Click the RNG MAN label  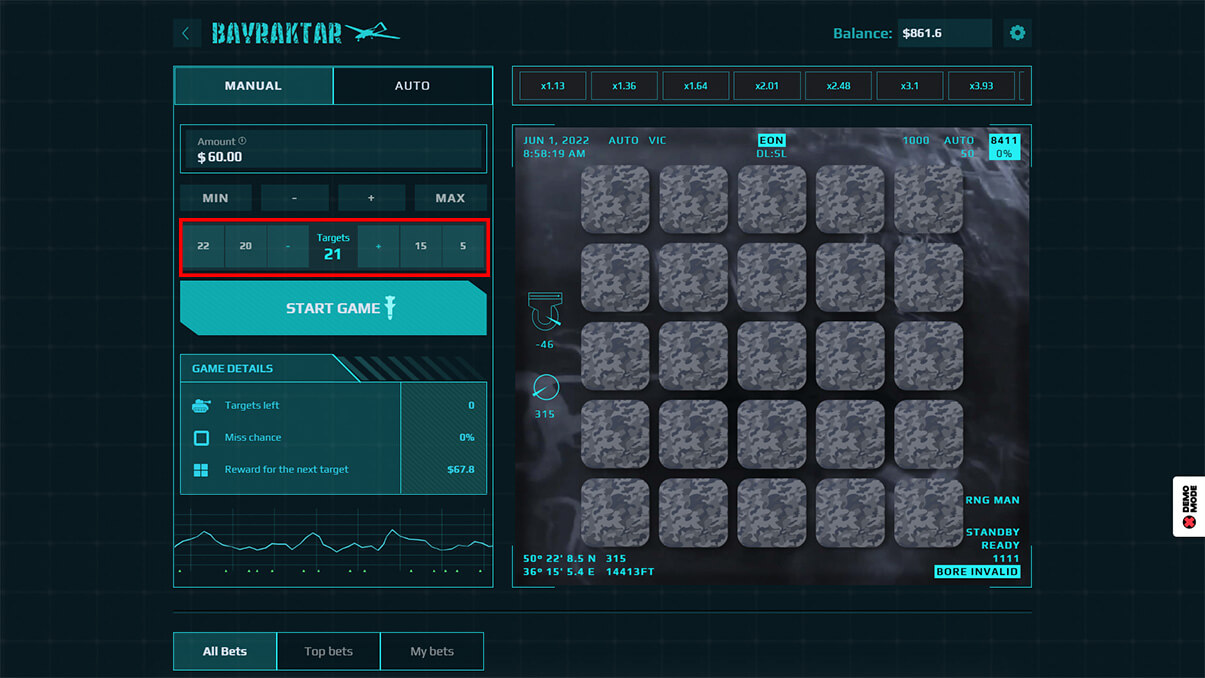(x=993, y=500)
